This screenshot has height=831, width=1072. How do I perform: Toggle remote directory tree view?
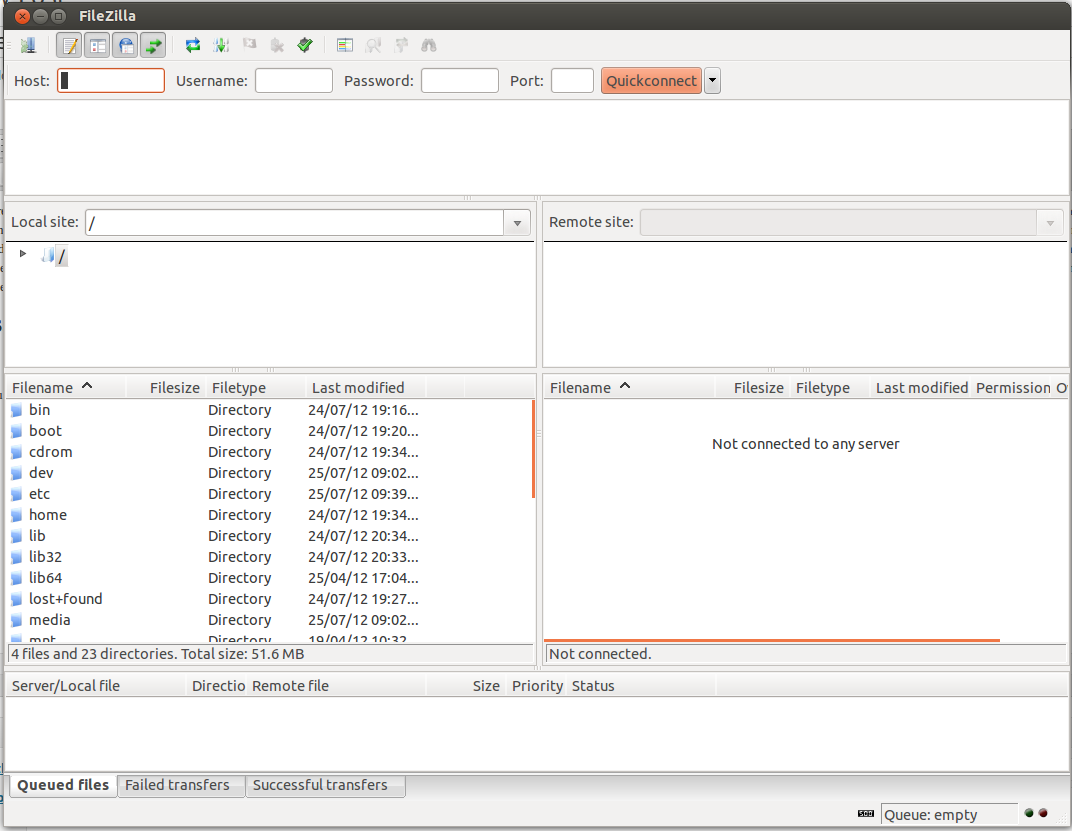(x=125, y=45)
